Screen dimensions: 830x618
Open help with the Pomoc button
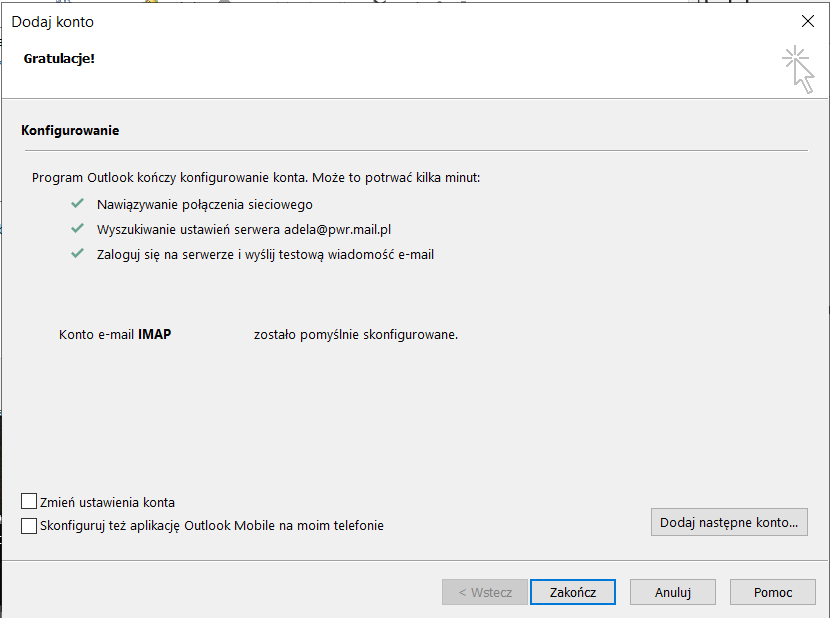tap(773, 592)
